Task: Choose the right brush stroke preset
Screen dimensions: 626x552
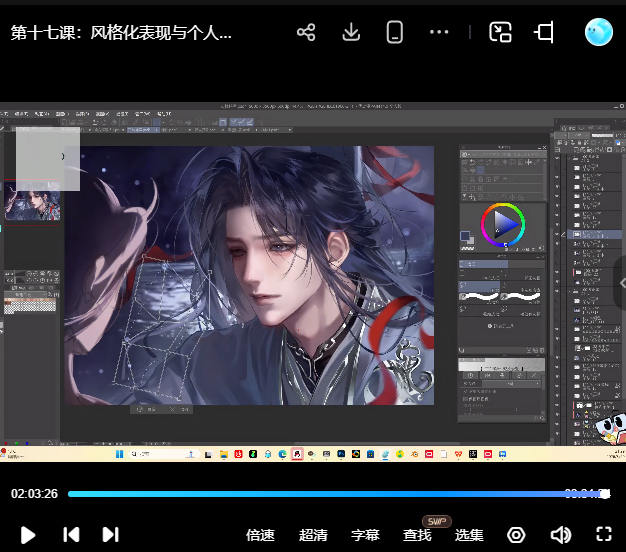Action: [521, 296]
